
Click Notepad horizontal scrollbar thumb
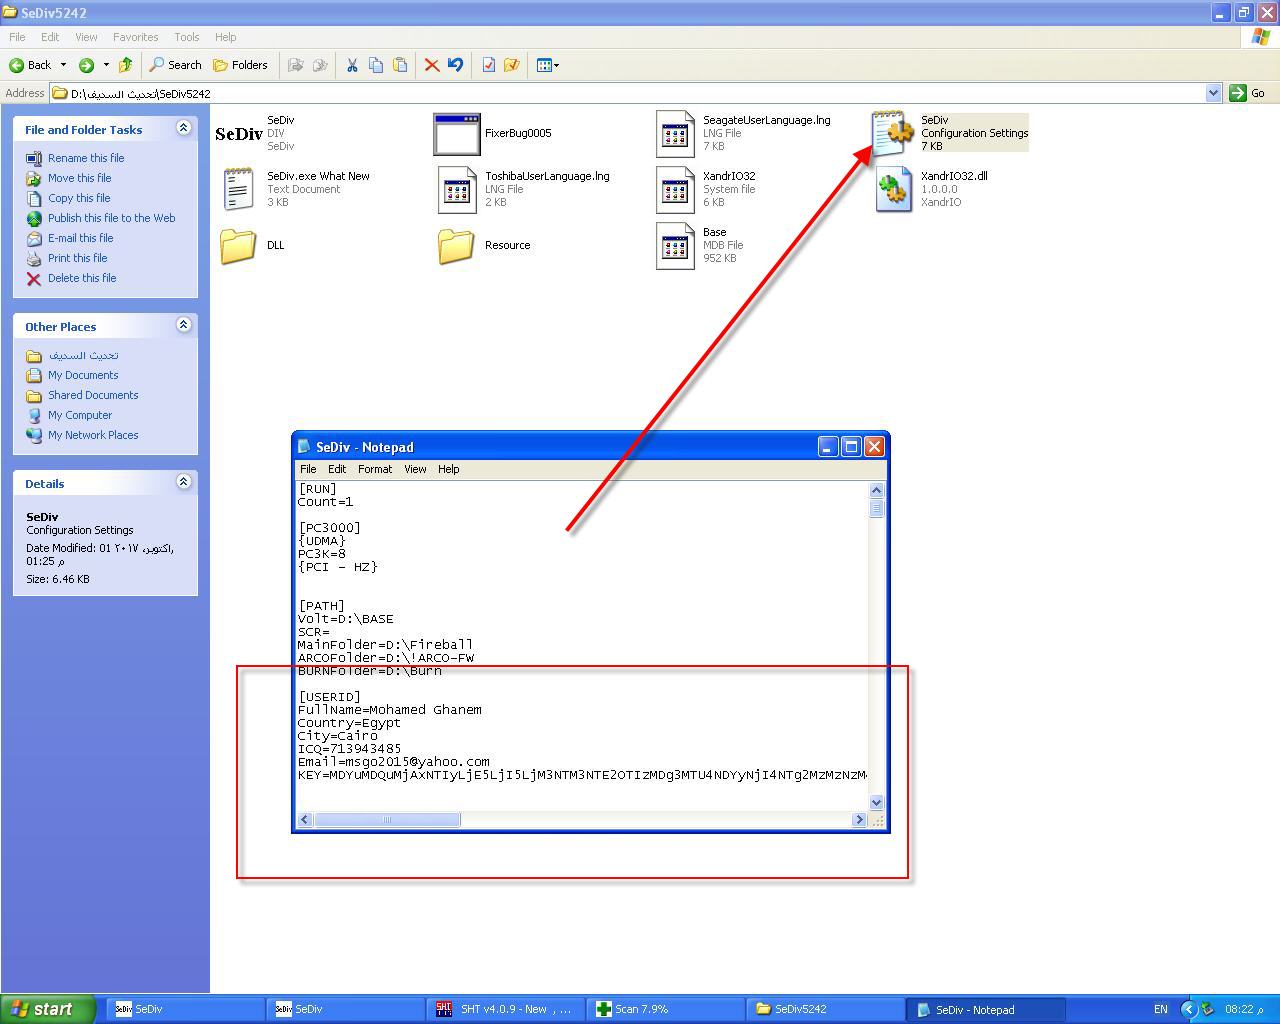point(388,820)
